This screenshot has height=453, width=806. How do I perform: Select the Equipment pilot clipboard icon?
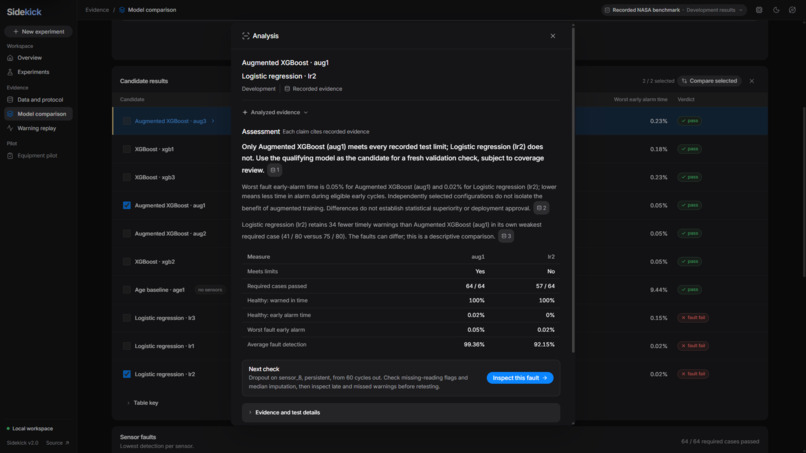(x=10, y=156)
